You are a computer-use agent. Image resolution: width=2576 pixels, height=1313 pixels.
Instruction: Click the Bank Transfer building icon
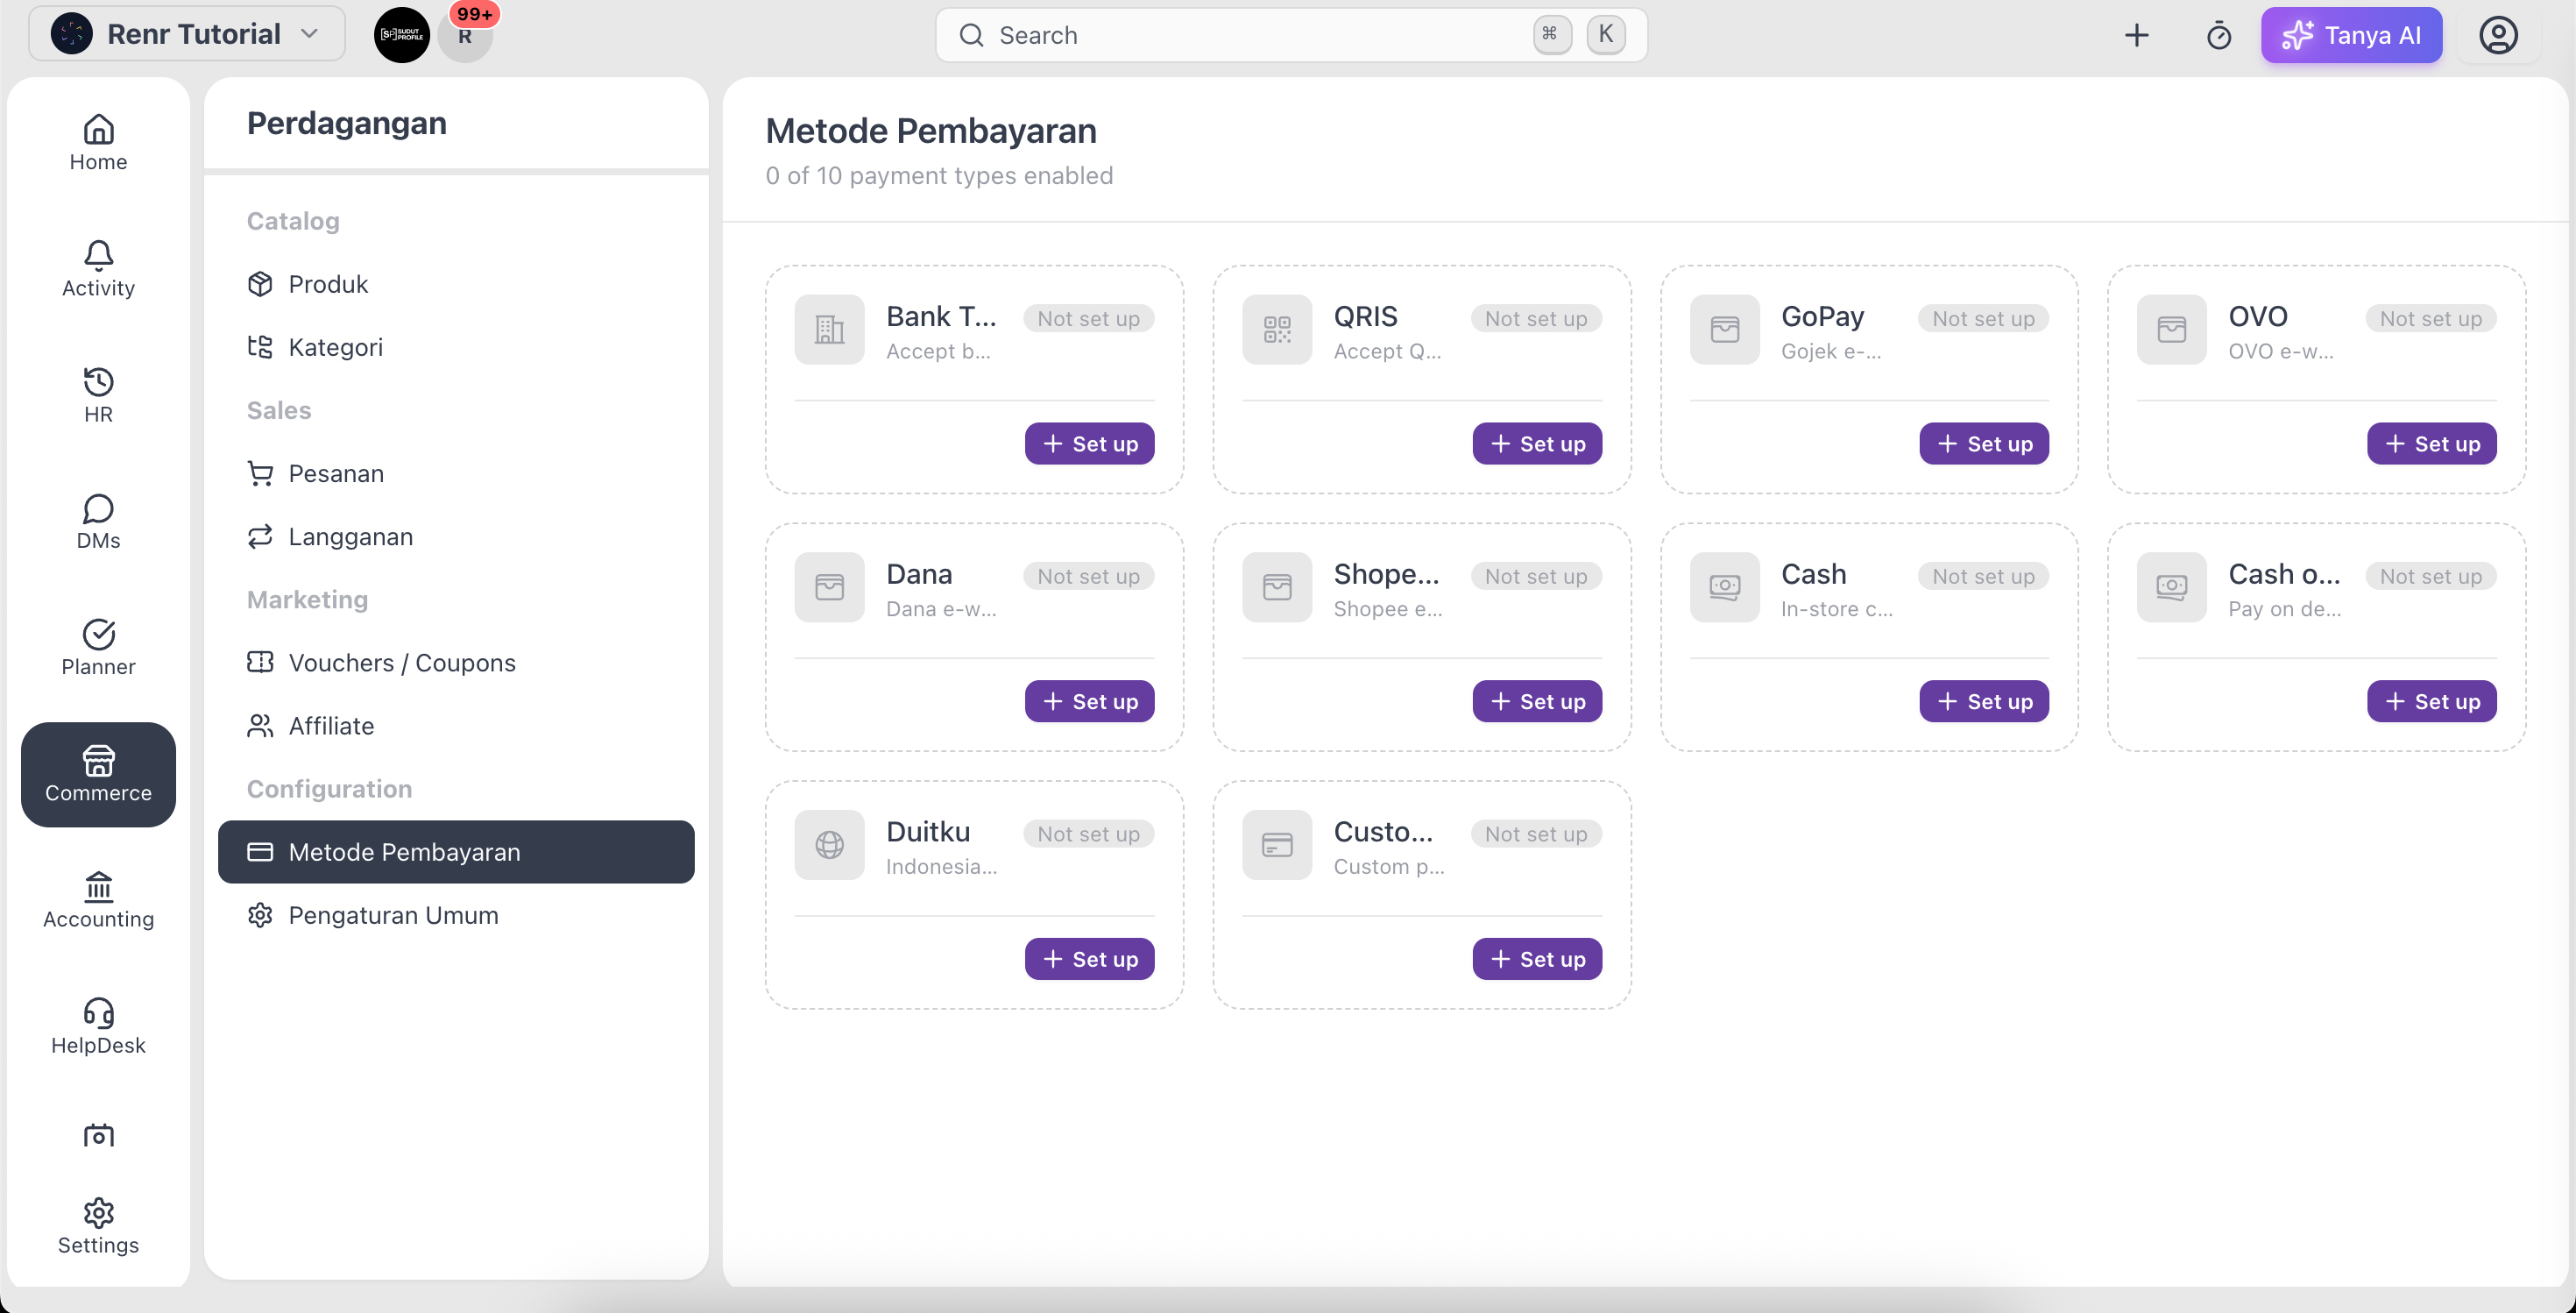point(829,329)
